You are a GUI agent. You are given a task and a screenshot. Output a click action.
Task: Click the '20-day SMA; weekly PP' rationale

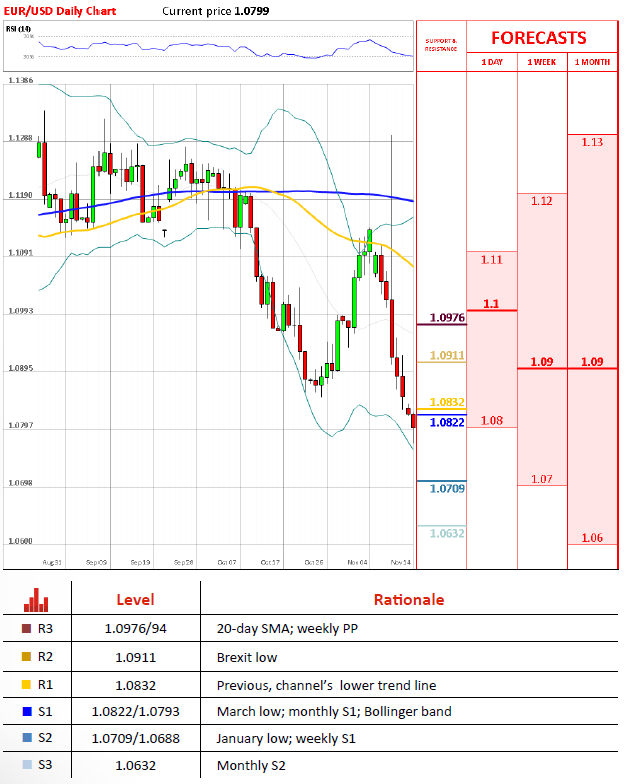coord(288,628)
